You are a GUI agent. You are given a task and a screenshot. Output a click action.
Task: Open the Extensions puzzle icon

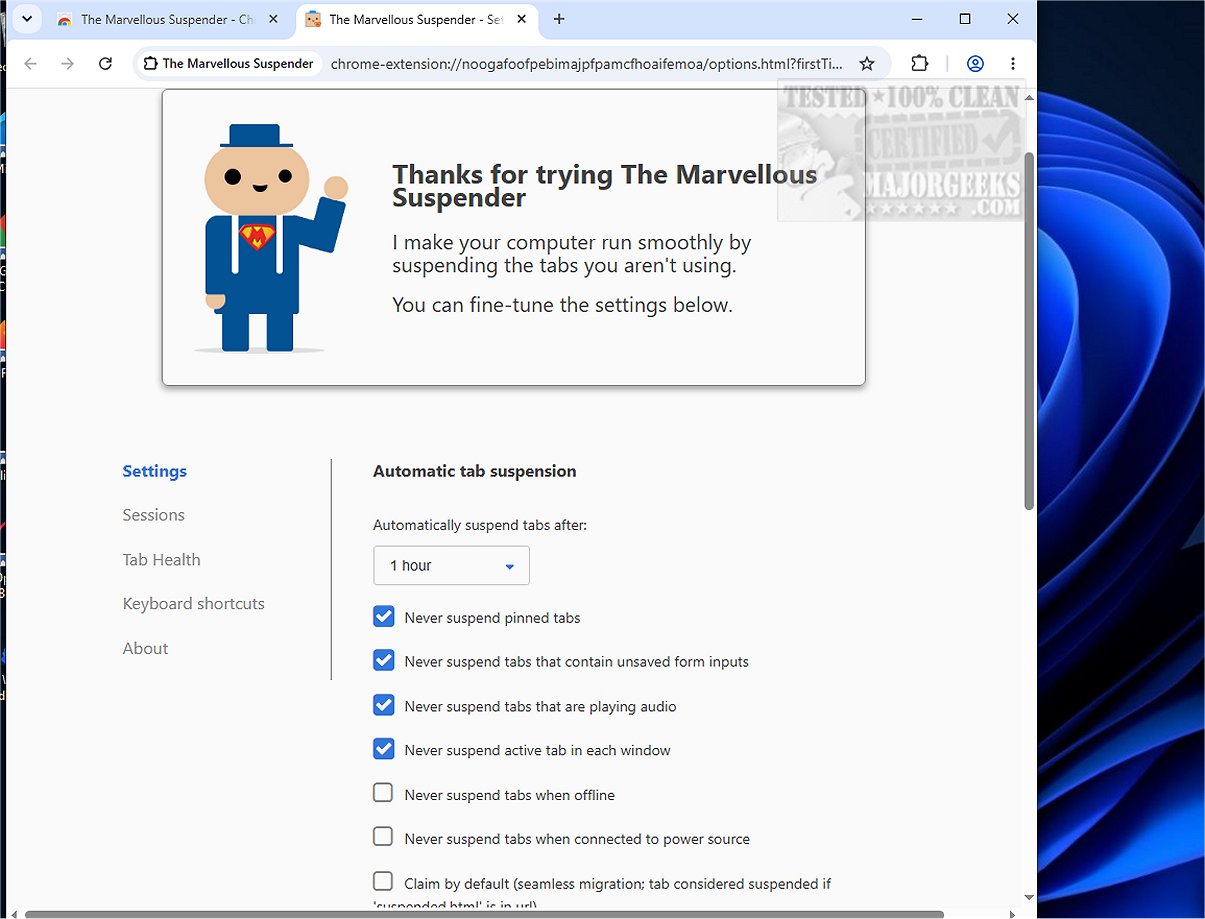(920, 64)
